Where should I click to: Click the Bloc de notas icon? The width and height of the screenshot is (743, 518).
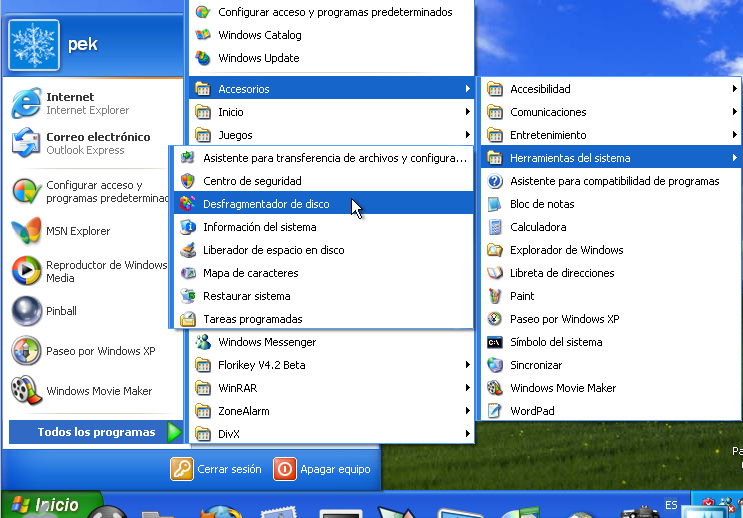tap(495, 204)
